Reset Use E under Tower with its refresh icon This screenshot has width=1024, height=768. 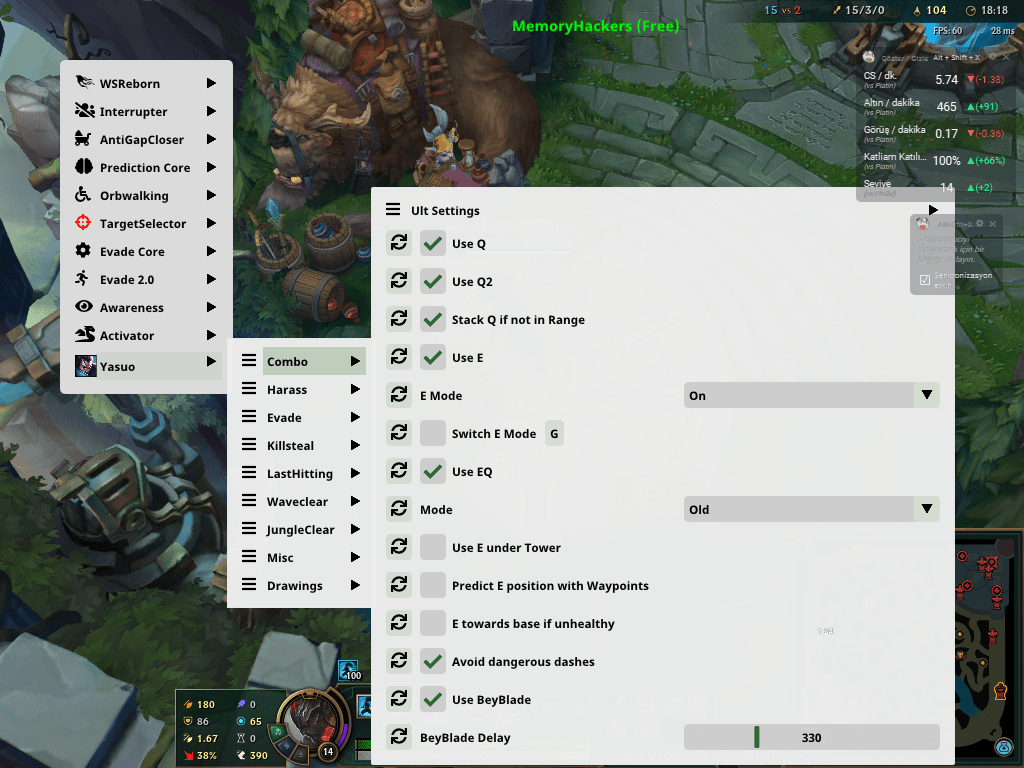[398, 547]
